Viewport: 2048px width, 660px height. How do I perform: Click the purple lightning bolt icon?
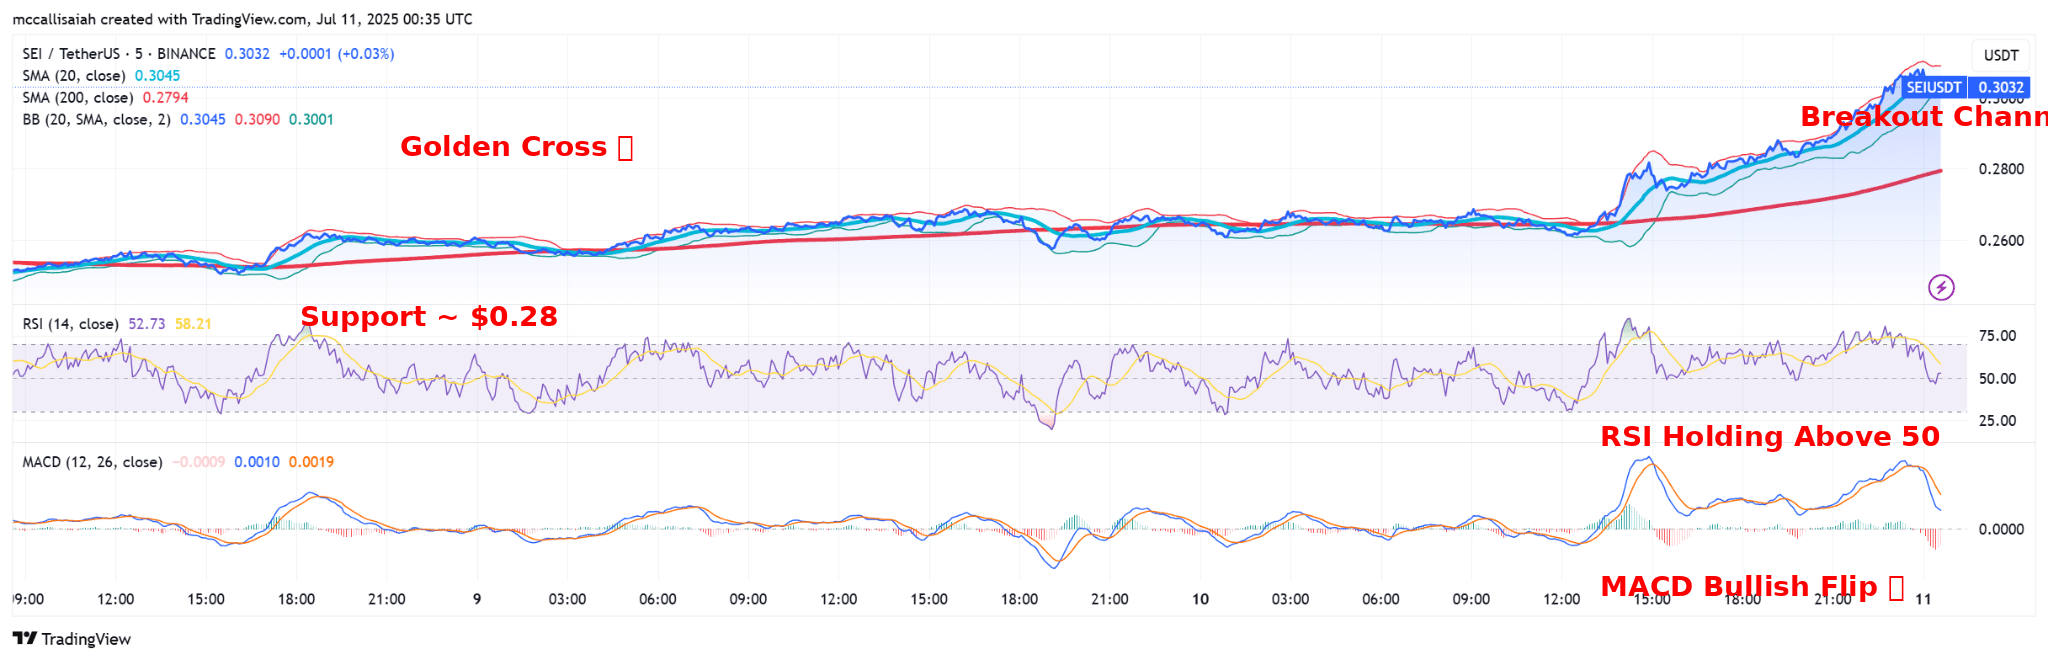point(1941,288)
